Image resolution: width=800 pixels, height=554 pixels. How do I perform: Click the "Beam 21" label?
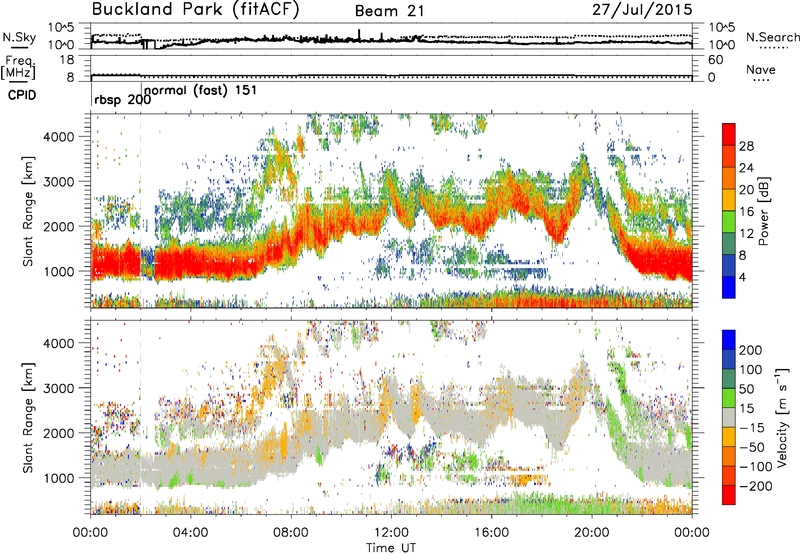tap(390, 11)
